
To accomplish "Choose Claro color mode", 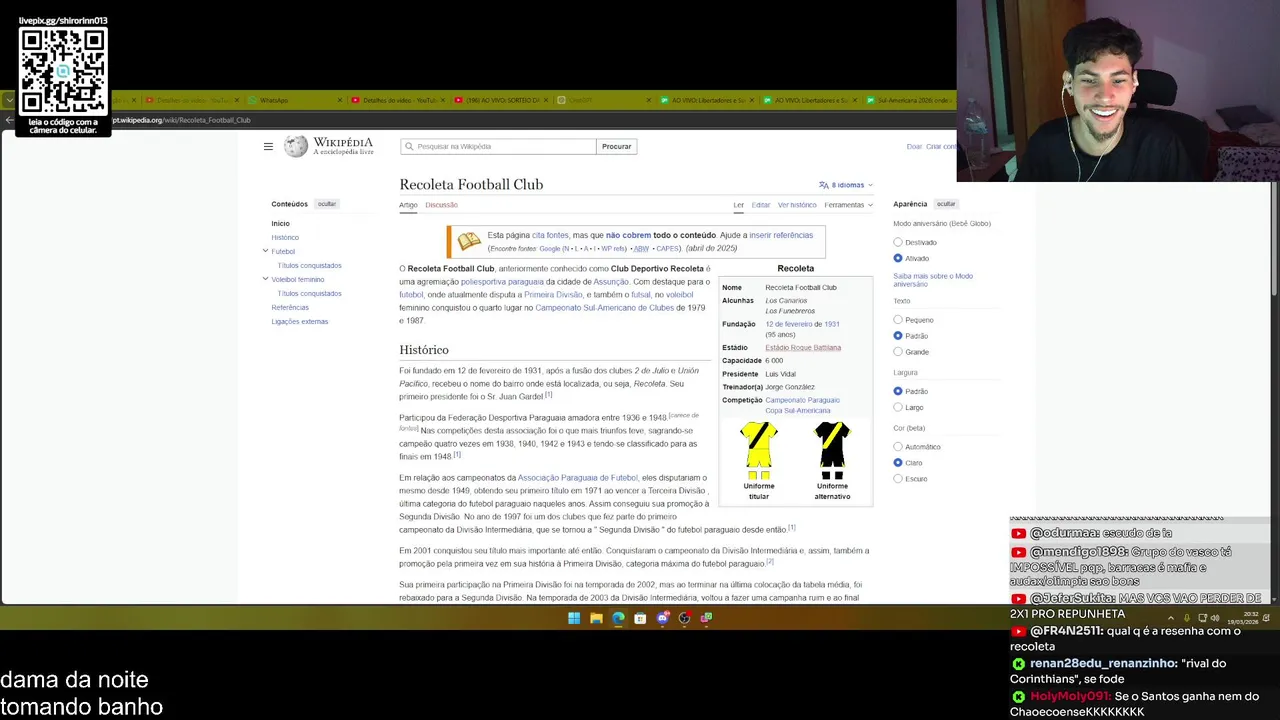I will [897, 463].
